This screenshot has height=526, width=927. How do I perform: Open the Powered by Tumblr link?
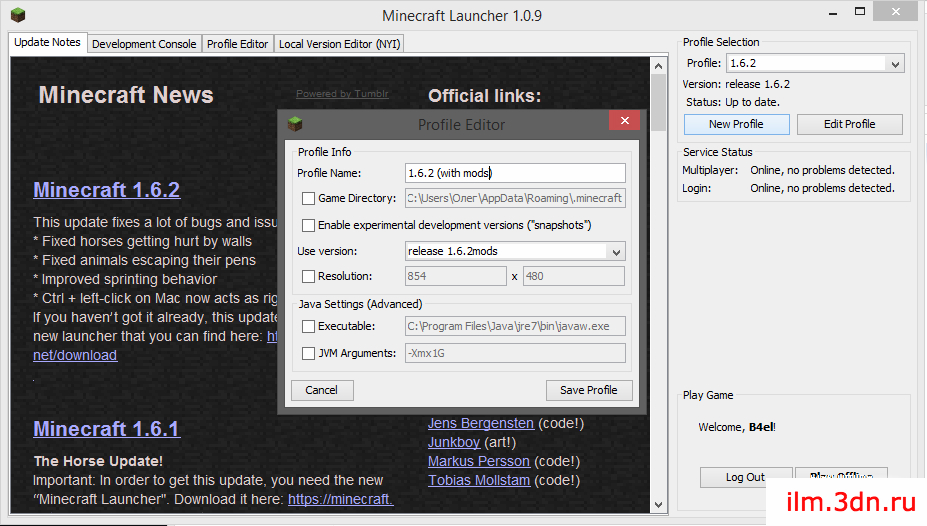[342, 93]
